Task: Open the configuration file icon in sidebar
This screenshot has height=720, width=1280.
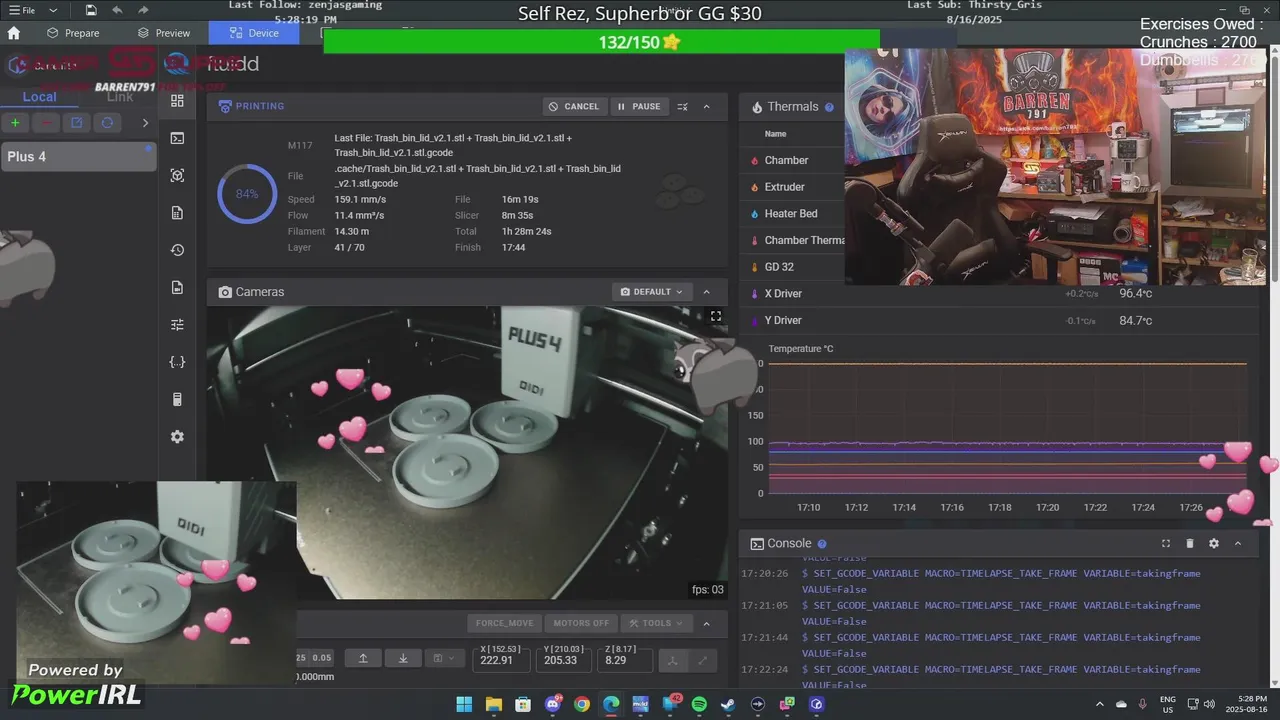Action: pos(177,287)
